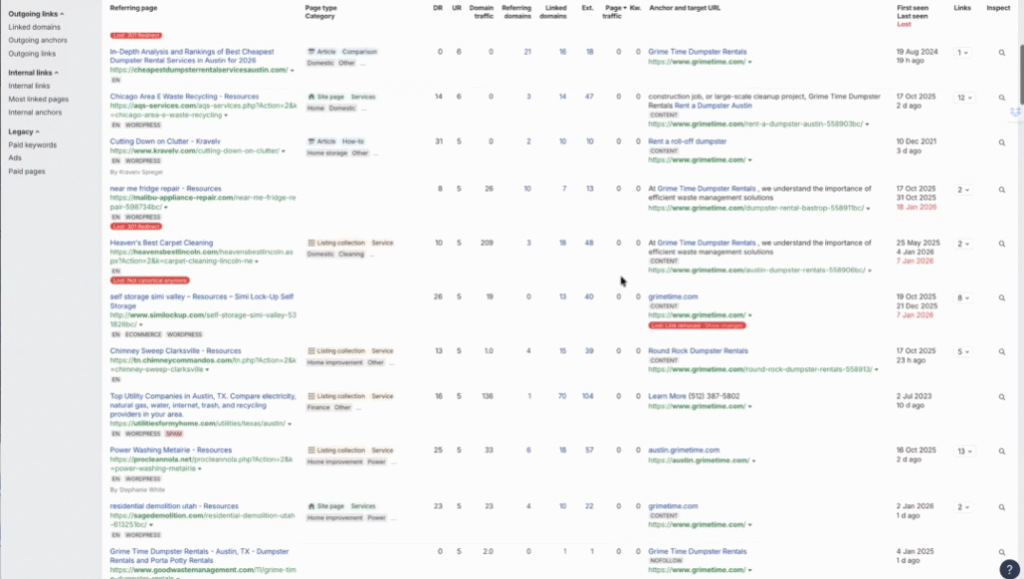The height and width of the screenshot is (579, 1024).
Task: Click inspect magnifier for Cutting Down on Clutter row
Action: click(1001, 143)
